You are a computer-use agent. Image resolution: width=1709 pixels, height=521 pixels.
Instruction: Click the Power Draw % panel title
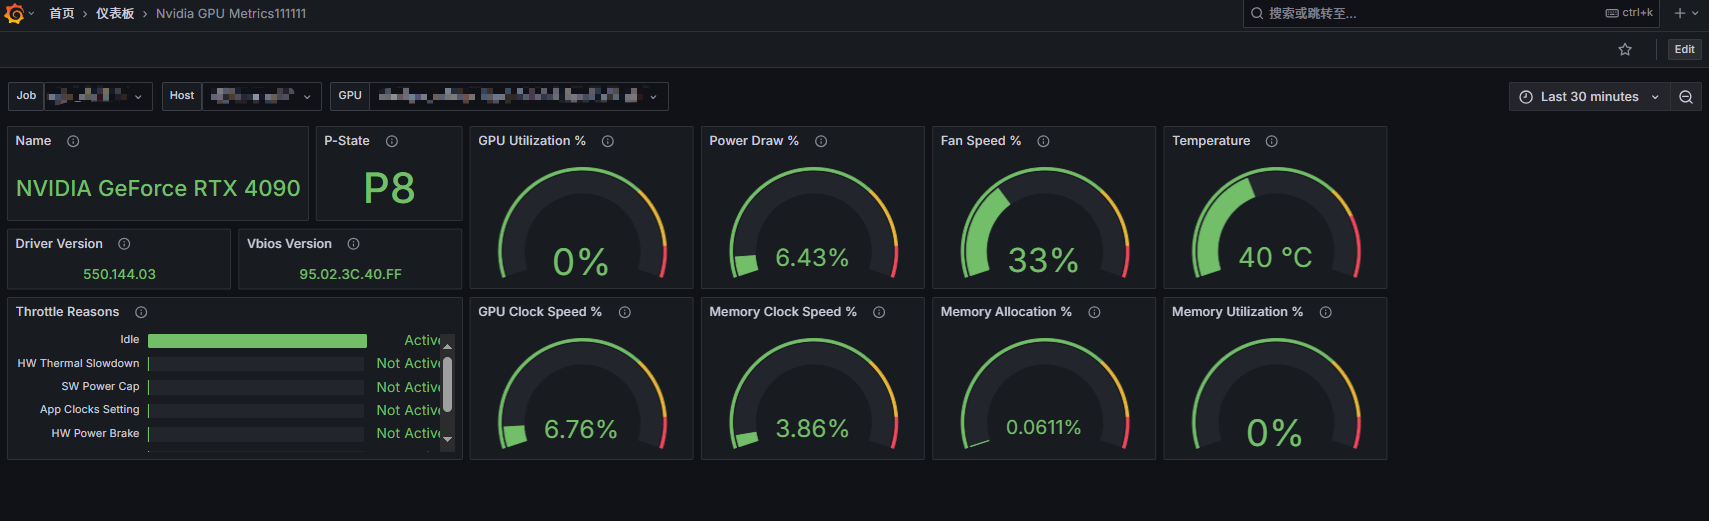click(754, 141)
